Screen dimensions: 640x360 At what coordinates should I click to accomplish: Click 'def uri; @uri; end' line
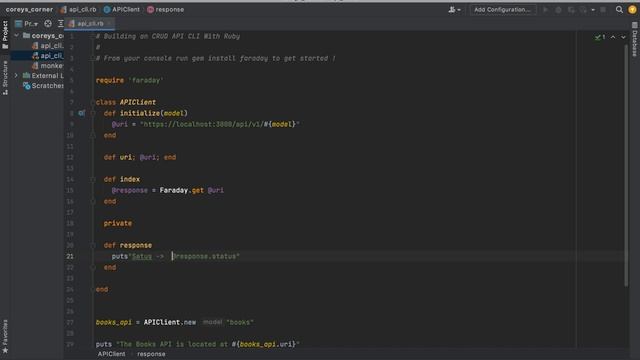(x=140, y=157)
